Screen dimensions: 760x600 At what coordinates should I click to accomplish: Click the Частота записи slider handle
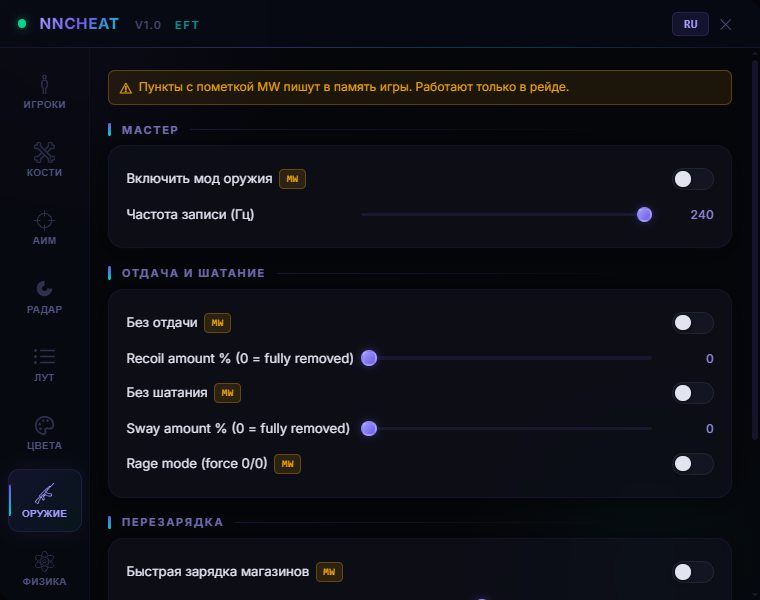click(x=644, y=214)
